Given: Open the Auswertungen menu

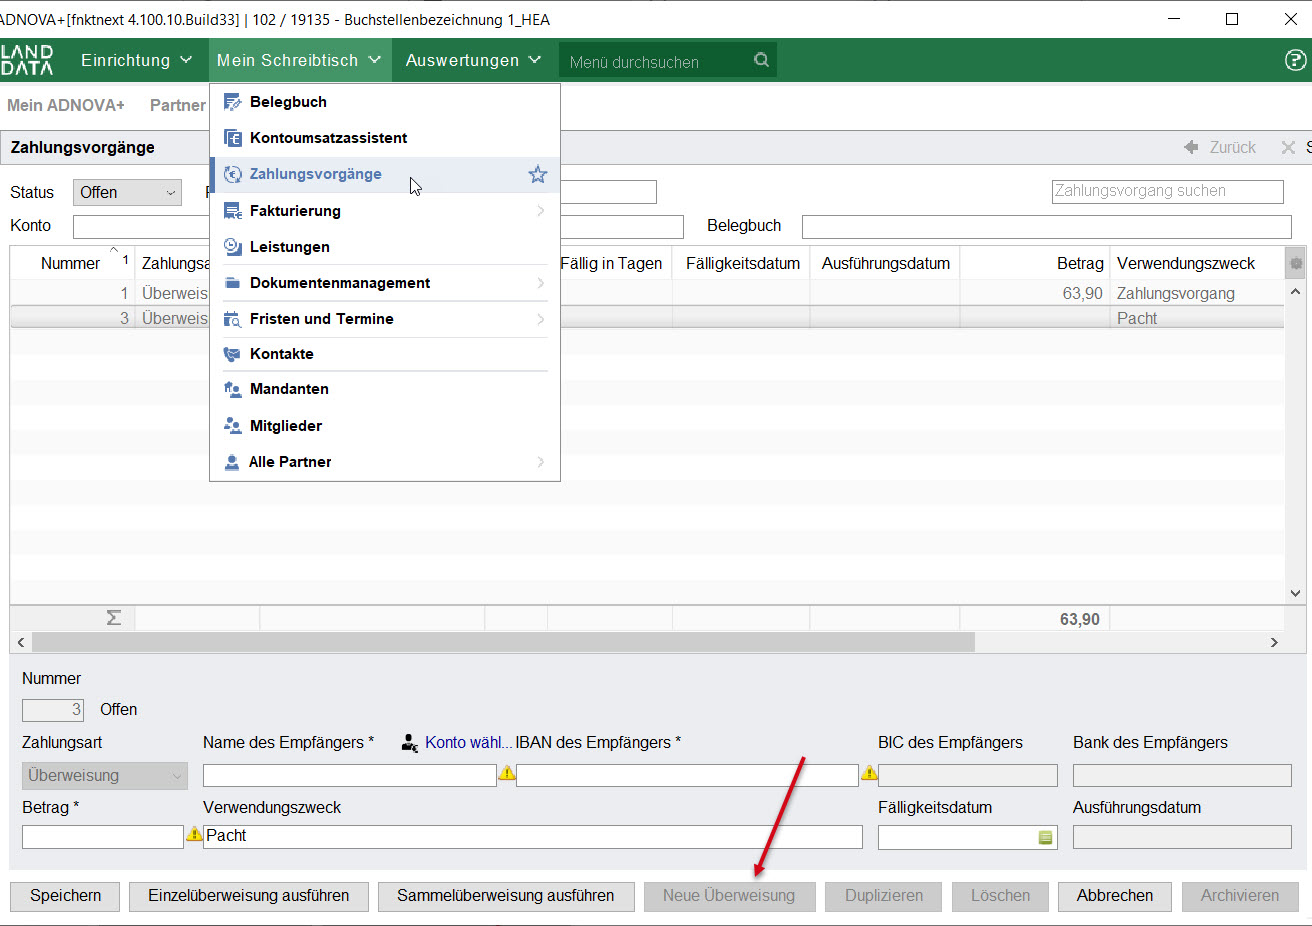Looking at the screenshot, I should [x=473, y=60].
